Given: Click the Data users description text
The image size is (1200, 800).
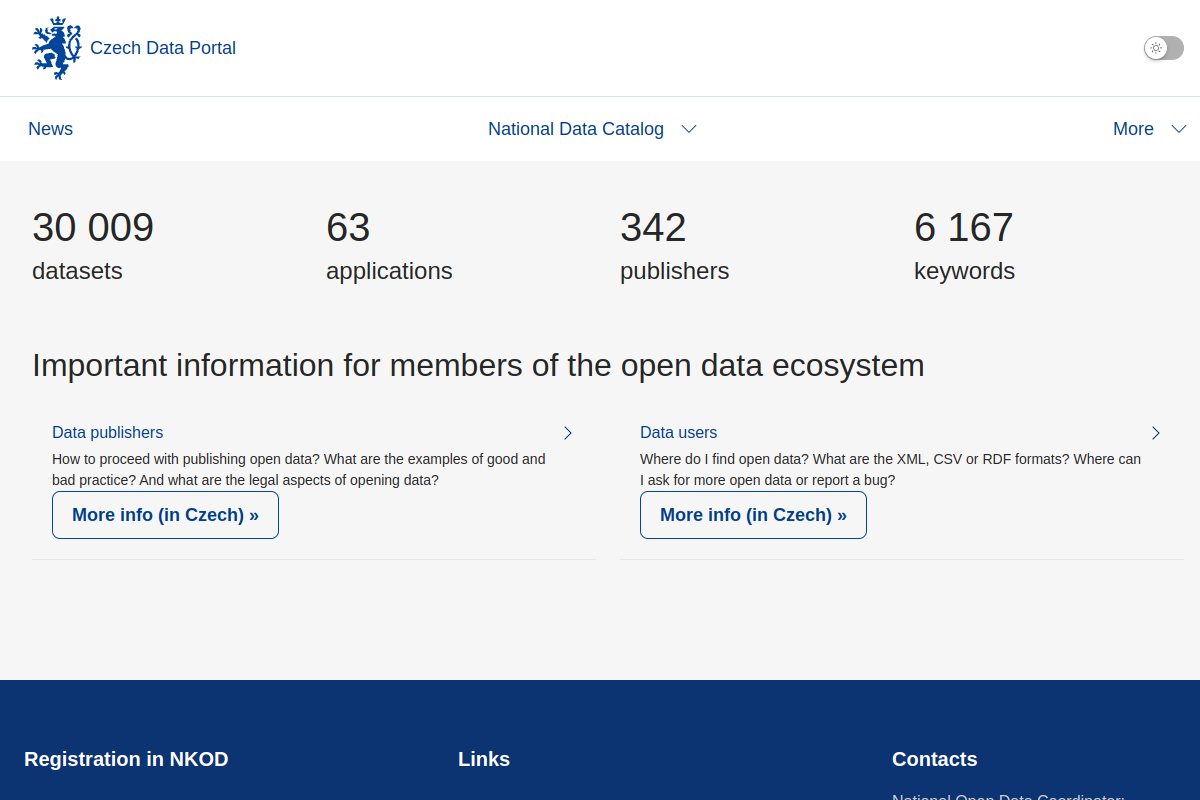Looking at the screenshot, I should (x=890, y=470).
